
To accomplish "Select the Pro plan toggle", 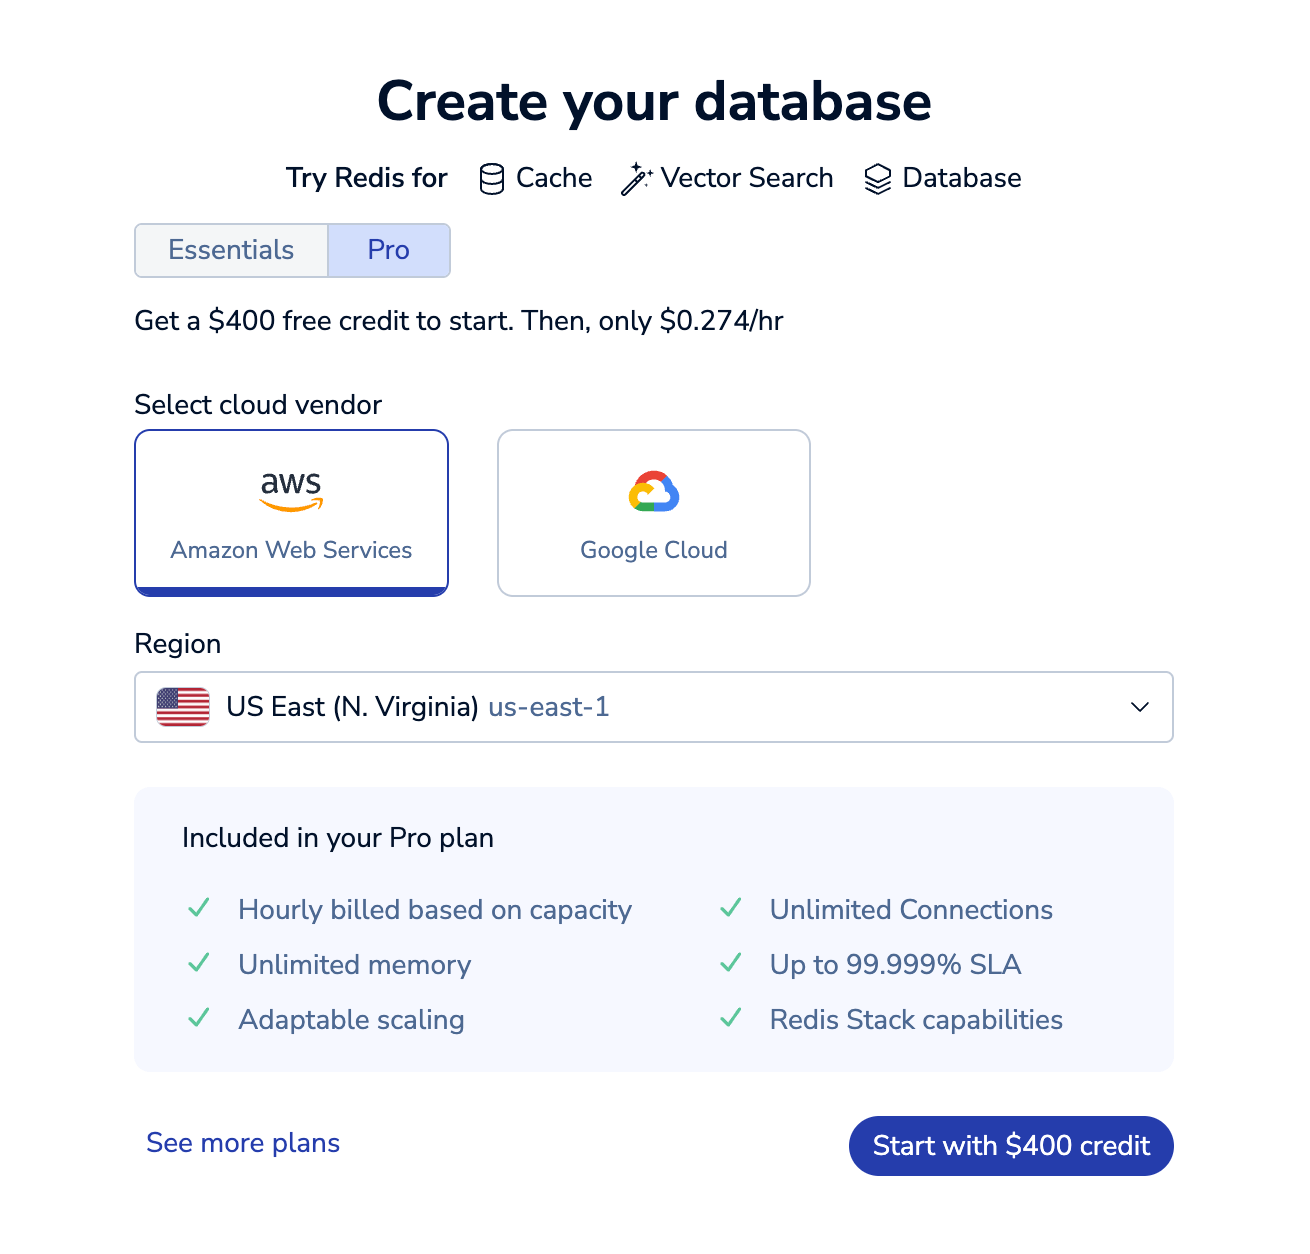I will (389, 250).
